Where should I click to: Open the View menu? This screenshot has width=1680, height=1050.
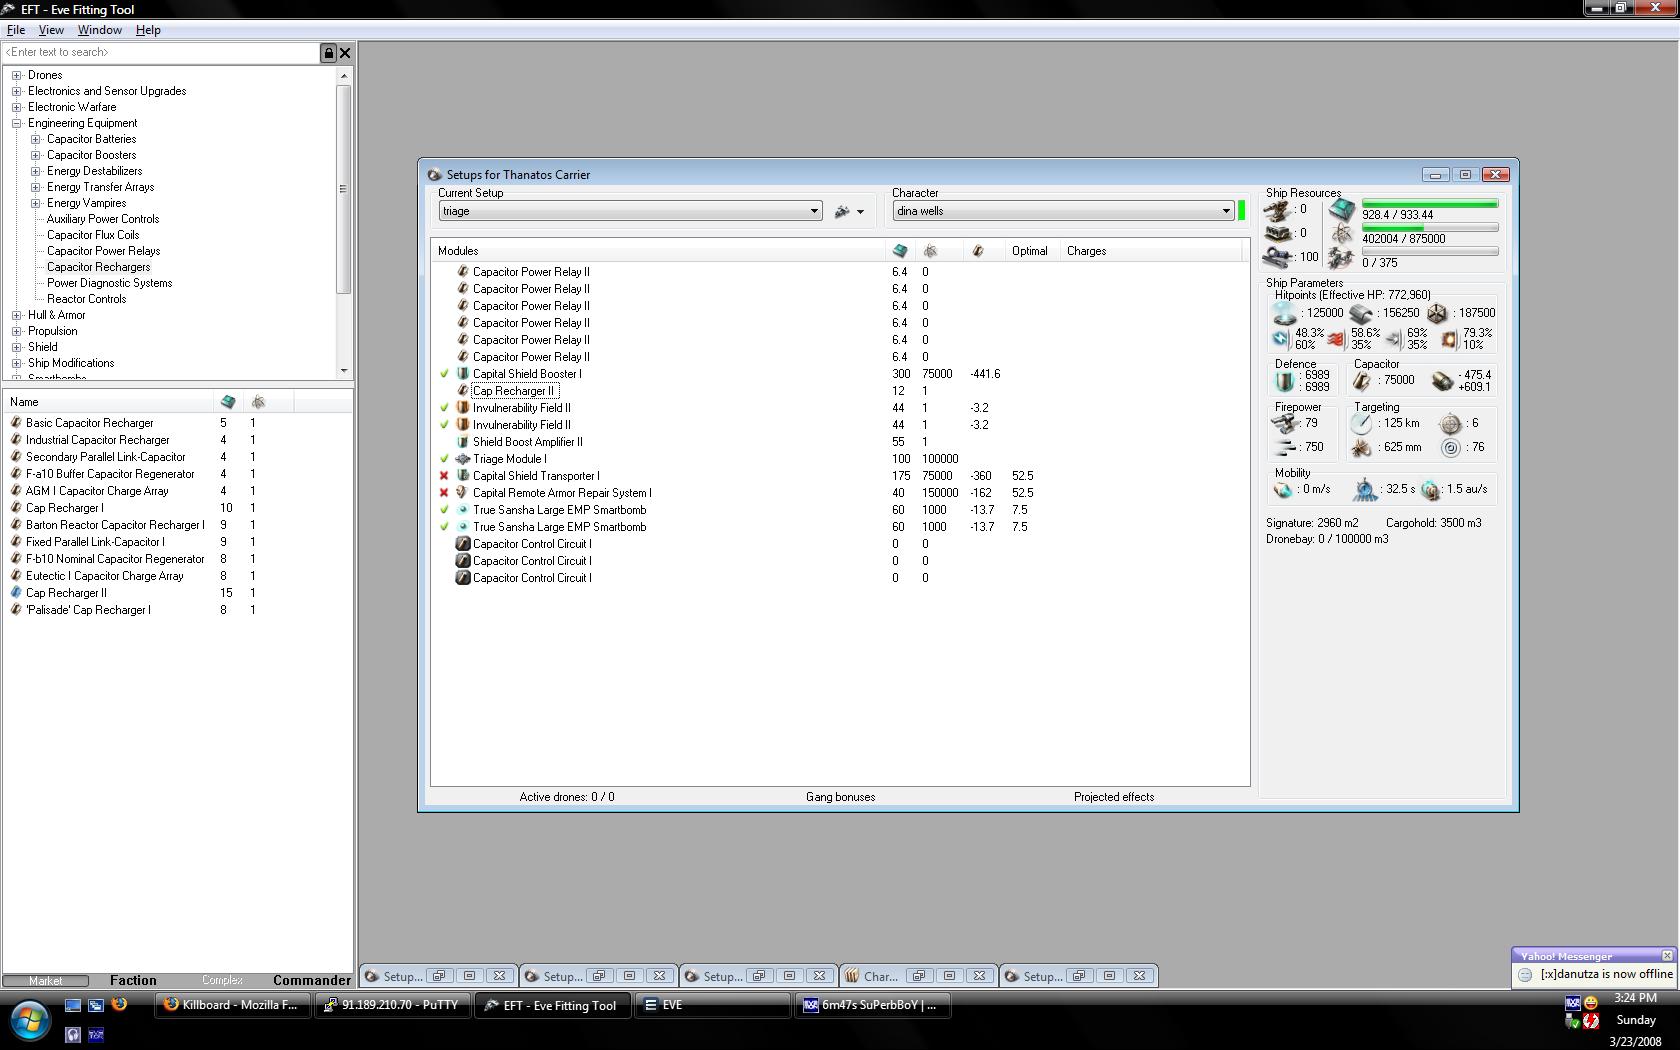coord(51,30)
